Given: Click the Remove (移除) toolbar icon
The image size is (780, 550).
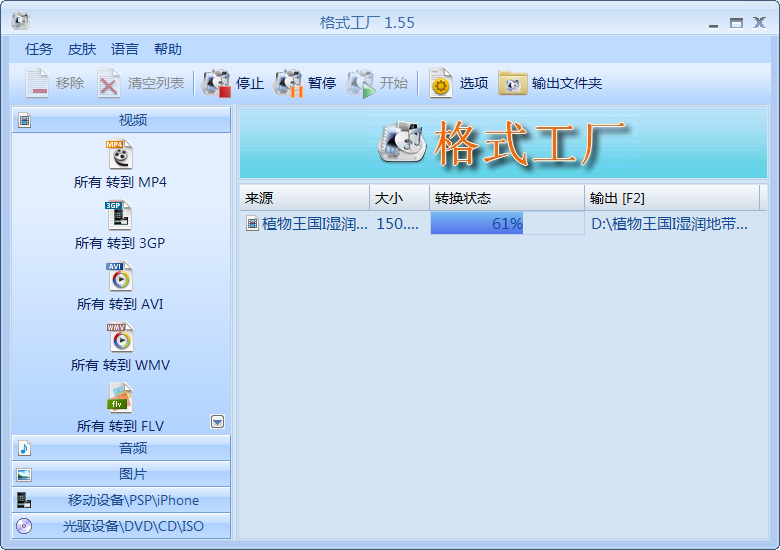Looking at the screenshot, I should pos(37,83).
